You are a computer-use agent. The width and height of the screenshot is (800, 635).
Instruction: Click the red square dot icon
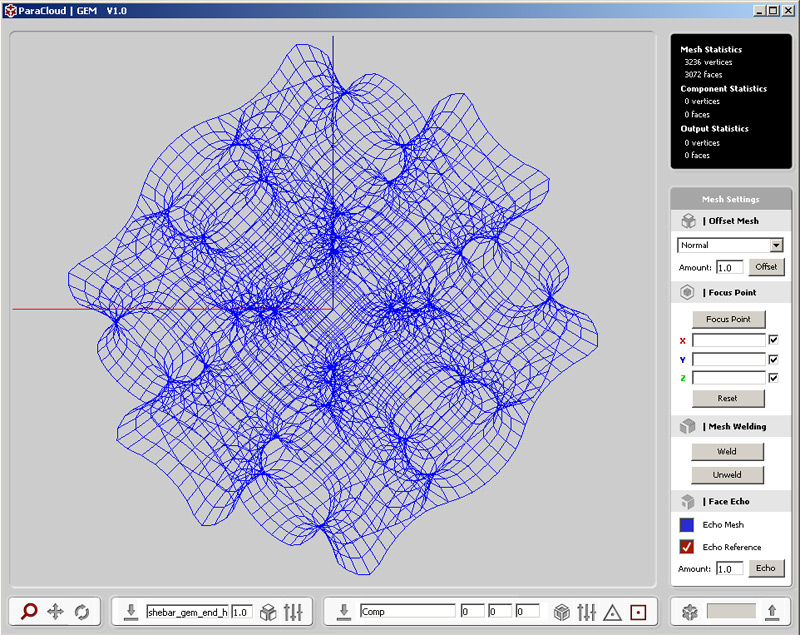[638, 612]
